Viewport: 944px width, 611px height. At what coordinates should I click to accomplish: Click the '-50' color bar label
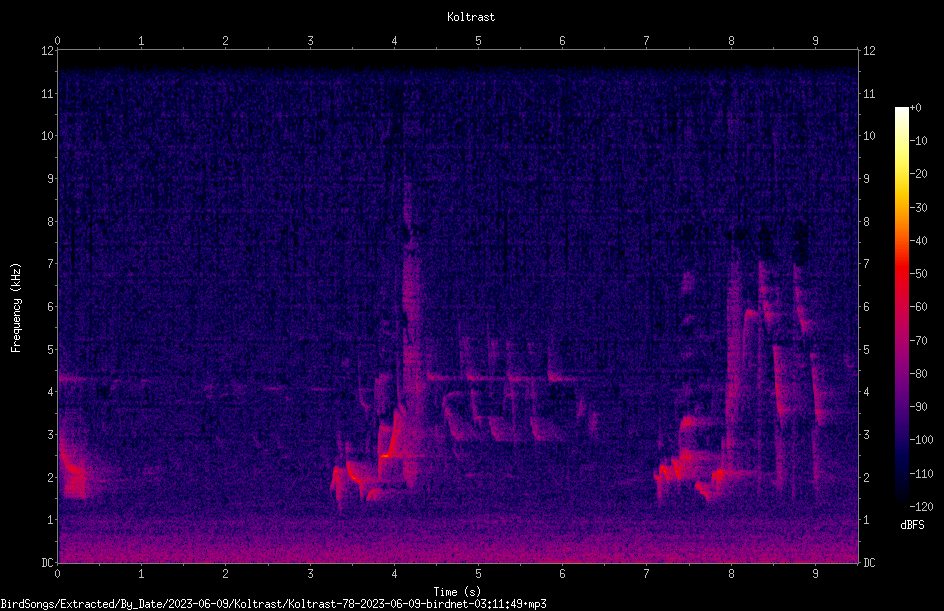click(x=919, y=274)
